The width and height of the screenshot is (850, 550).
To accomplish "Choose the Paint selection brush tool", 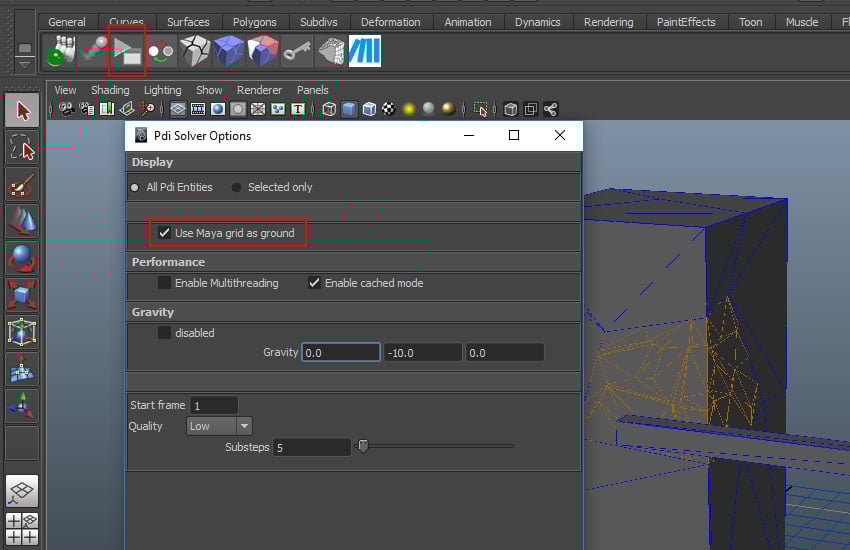I will (x=22, y=185).
